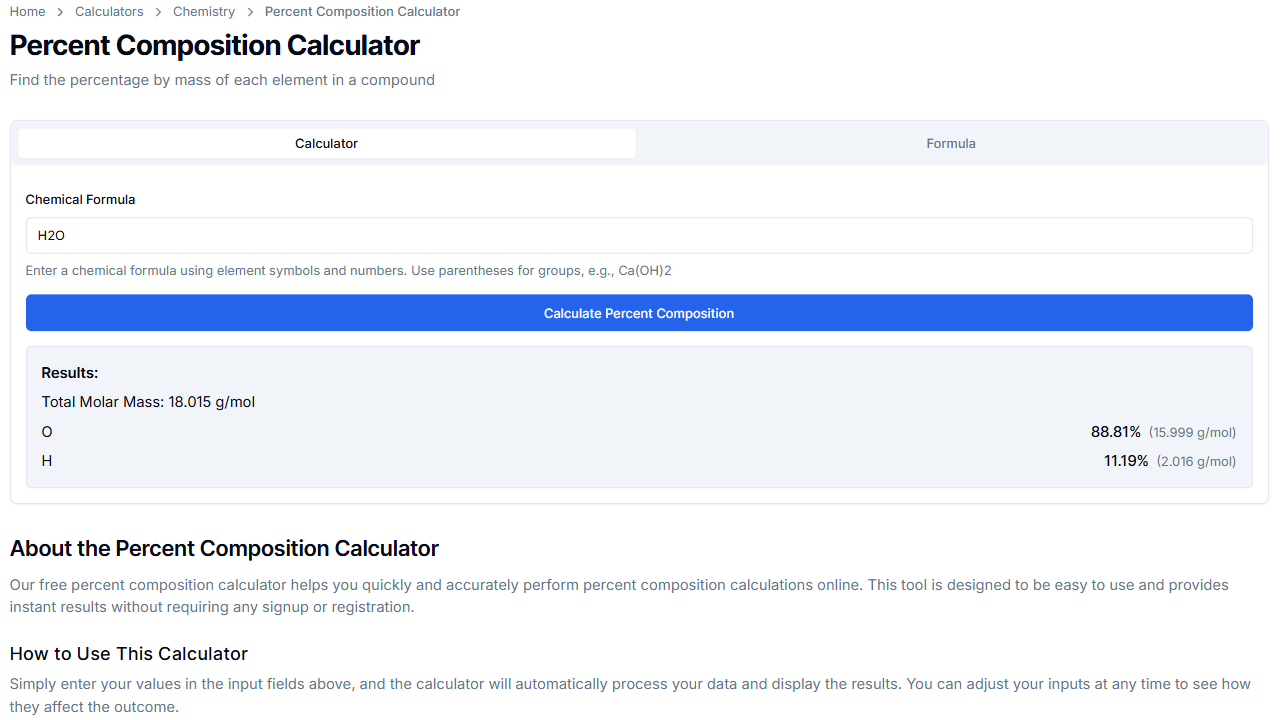The width and height of the screenshot is (1280, 720).
Task: Click the 15.999 g/mol oxygen mass label
Action: tap(1193, 431)
